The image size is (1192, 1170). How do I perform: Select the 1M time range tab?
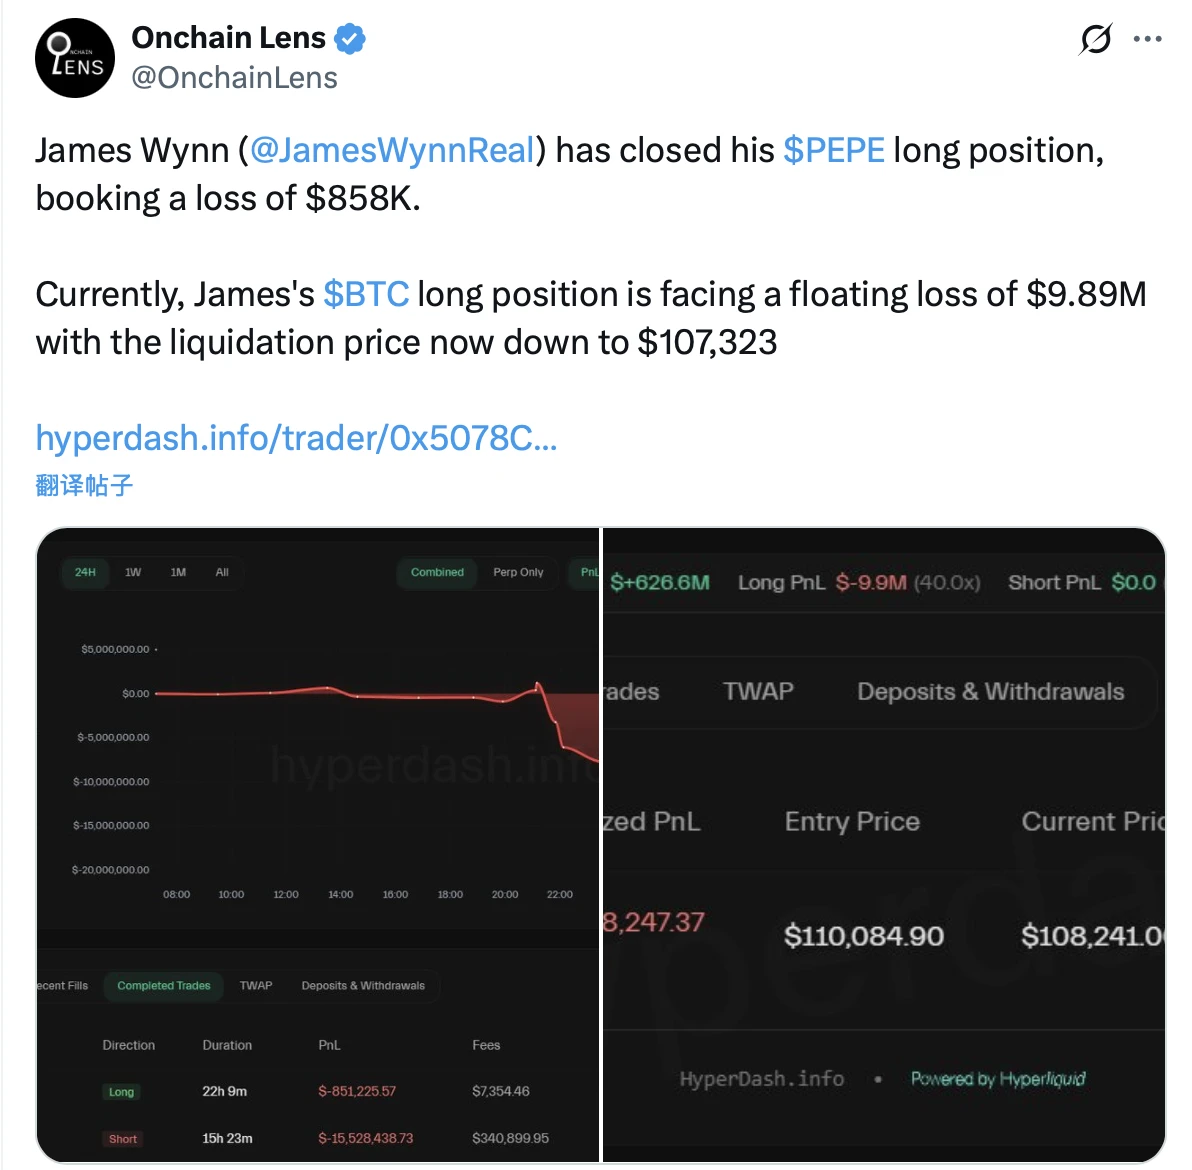pyautogui.click(x=178, y=572)
